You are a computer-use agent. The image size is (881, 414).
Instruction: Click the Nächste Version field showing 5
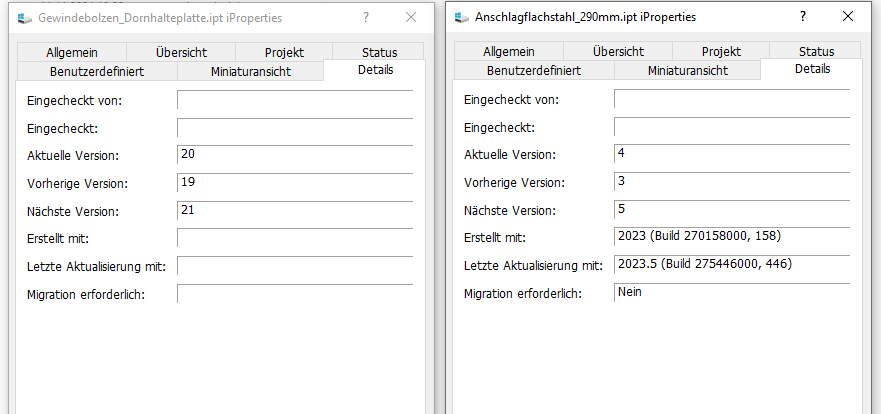[x=732, y=210]
